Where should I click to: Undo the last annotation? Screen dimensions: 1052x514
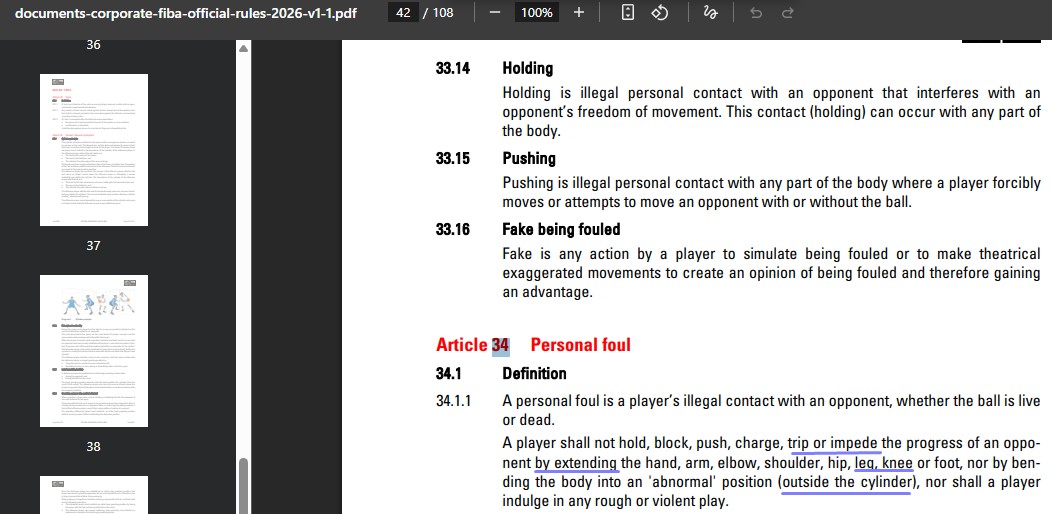point(756,13)
